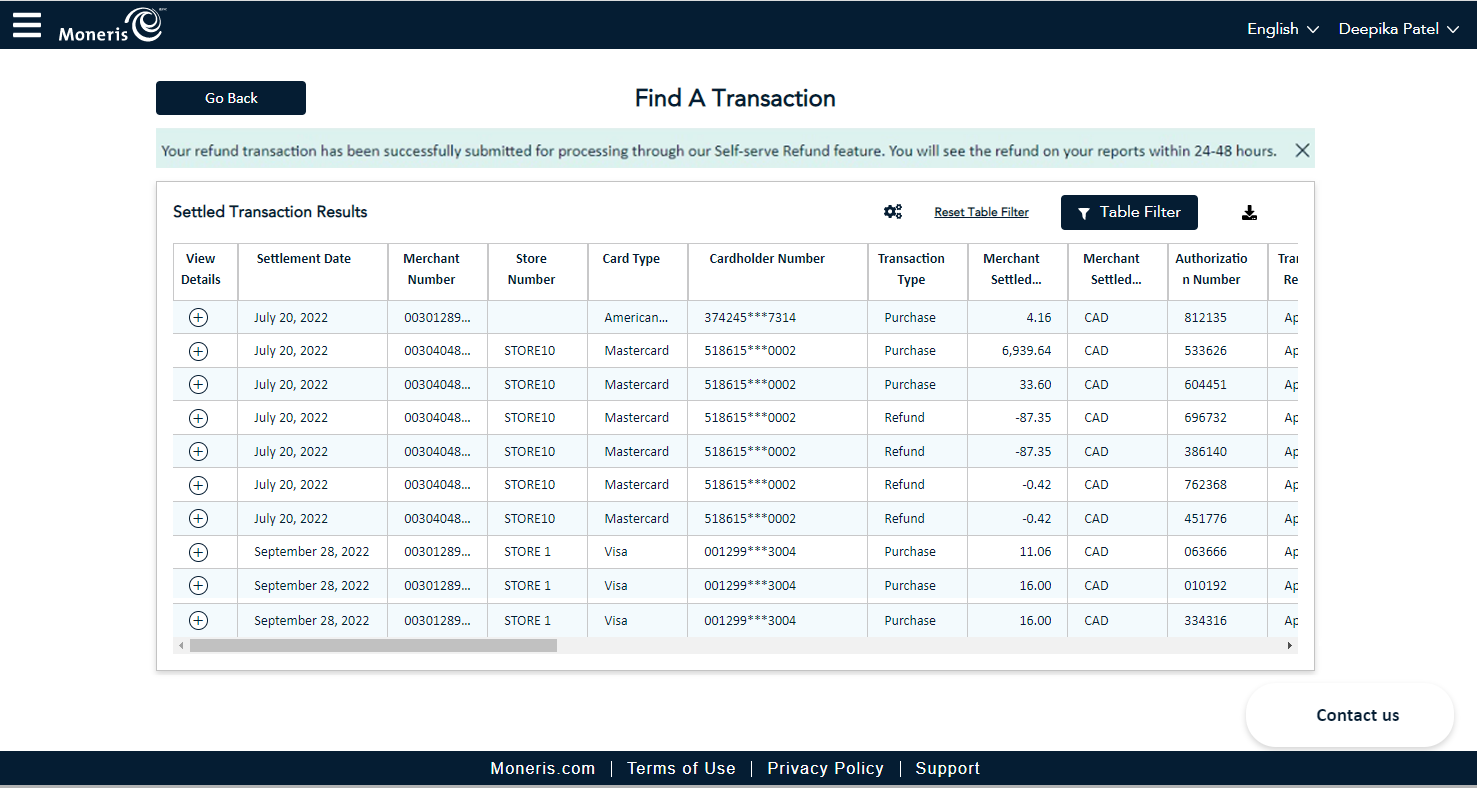This screenshot has width=1477, height=788.
Task: Open Support footer link
Action: [x=947, y=768]
